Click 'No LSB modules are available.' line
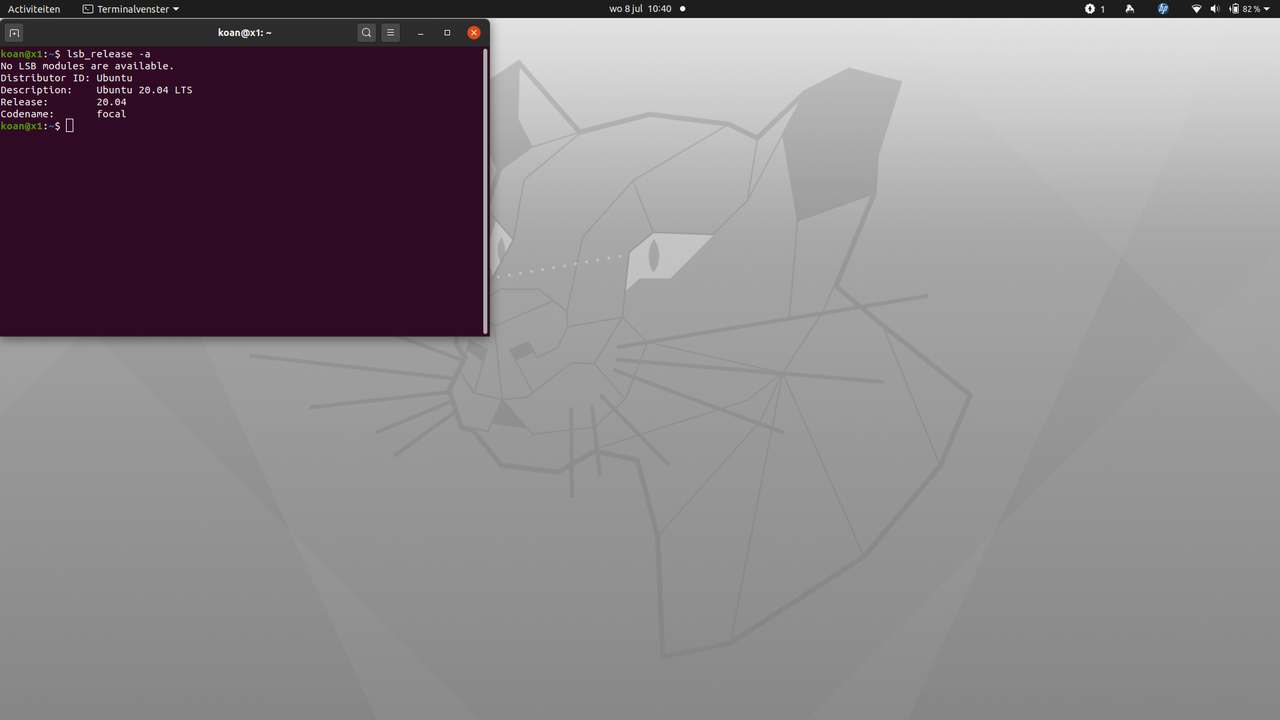Screen dimensions: 1280x720 [x=87, y=66]
